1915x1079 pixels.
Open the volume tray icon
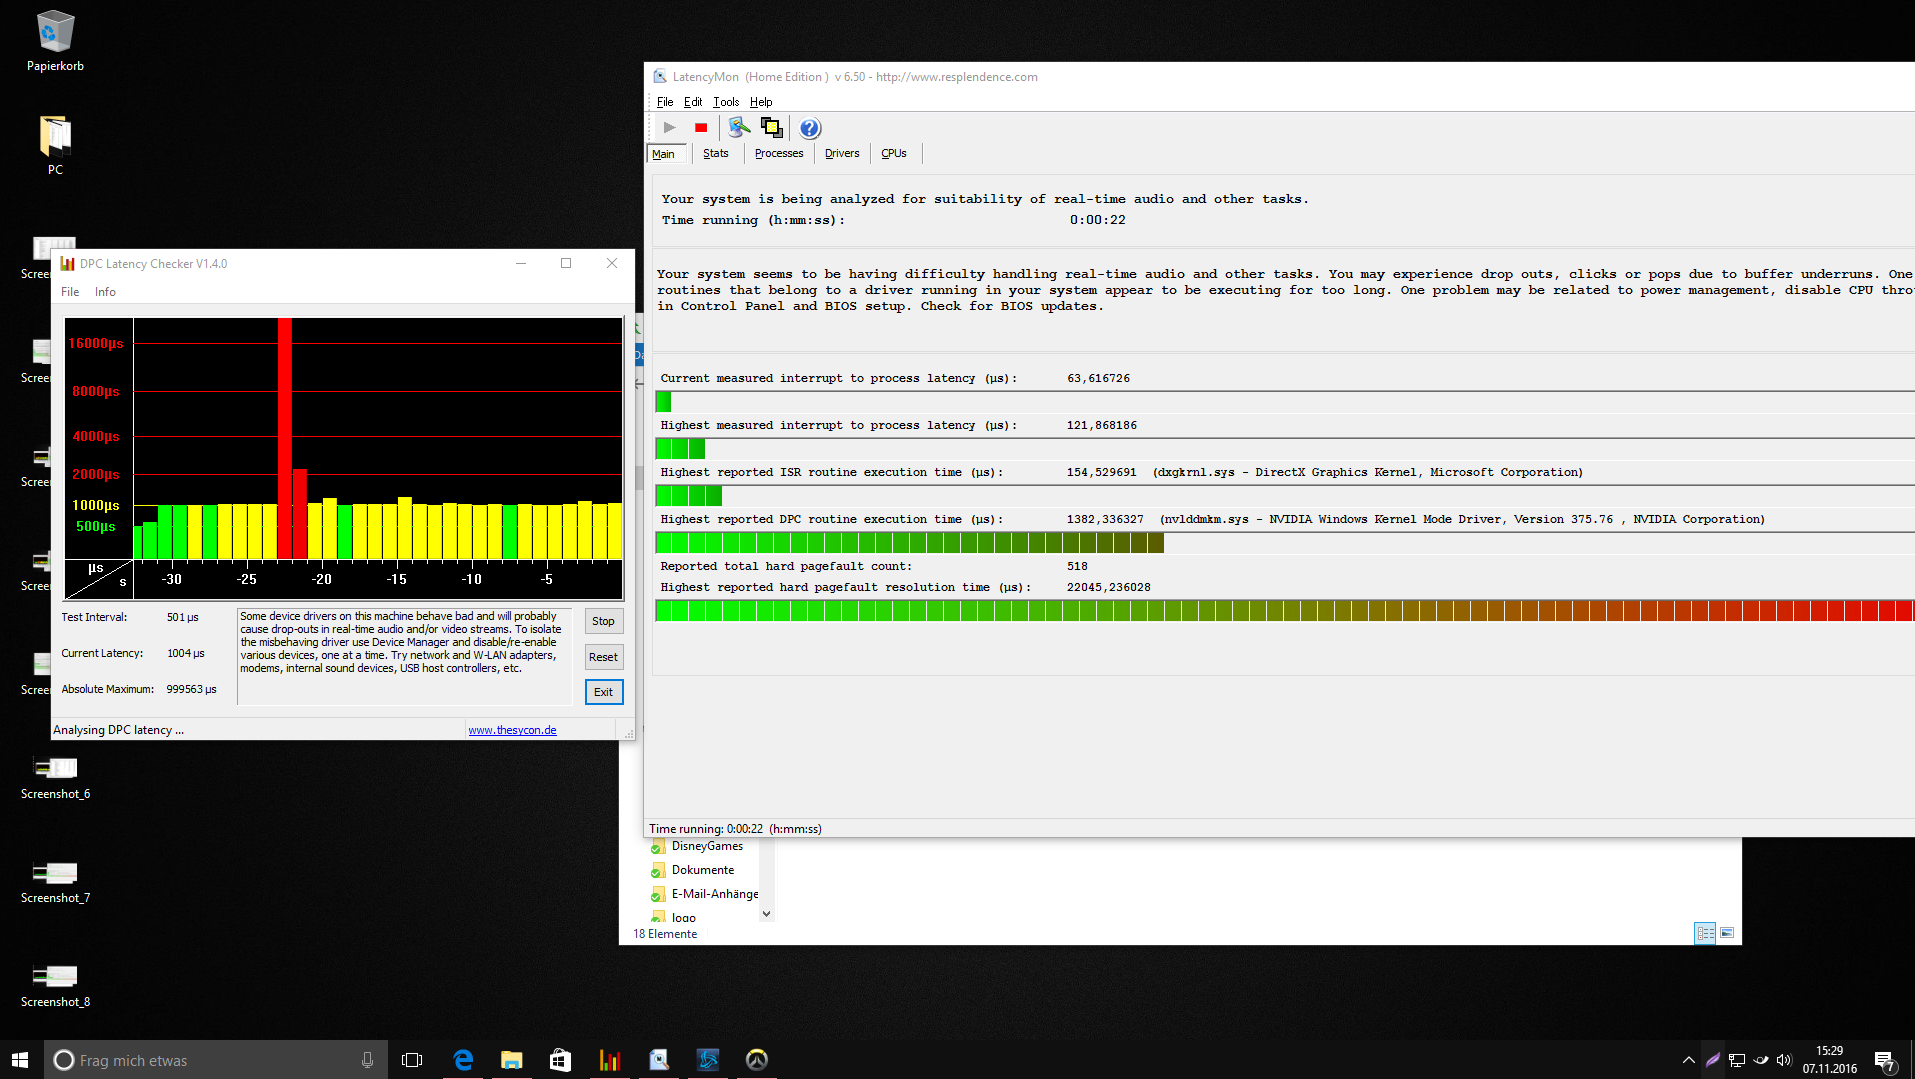pos(1784,1060)
